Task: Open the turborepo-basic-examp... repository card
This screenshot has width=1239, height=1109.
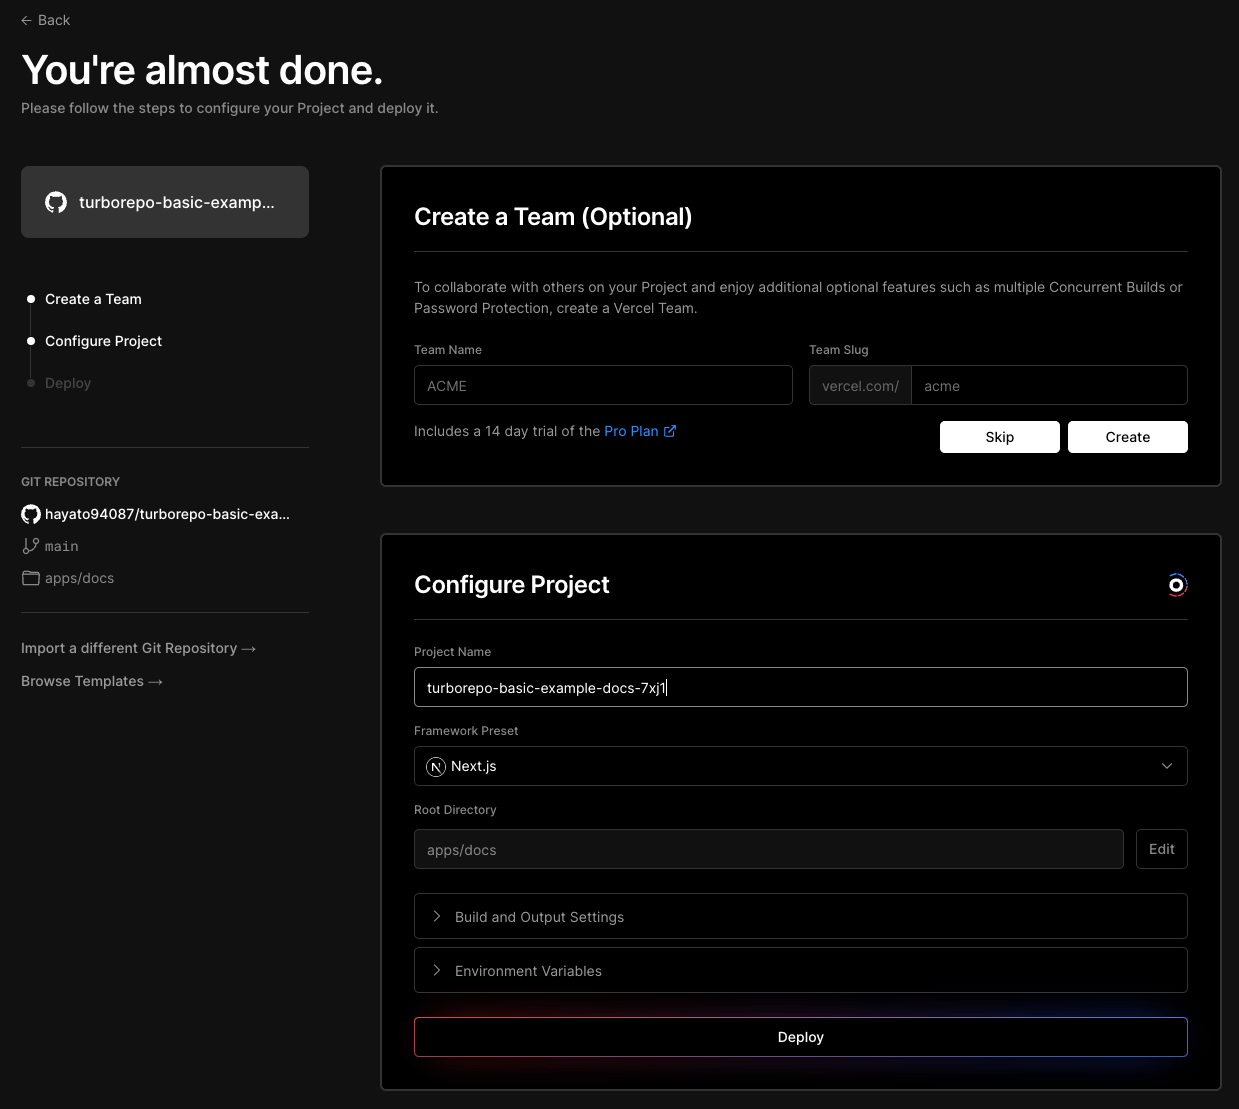Action: 165,202
